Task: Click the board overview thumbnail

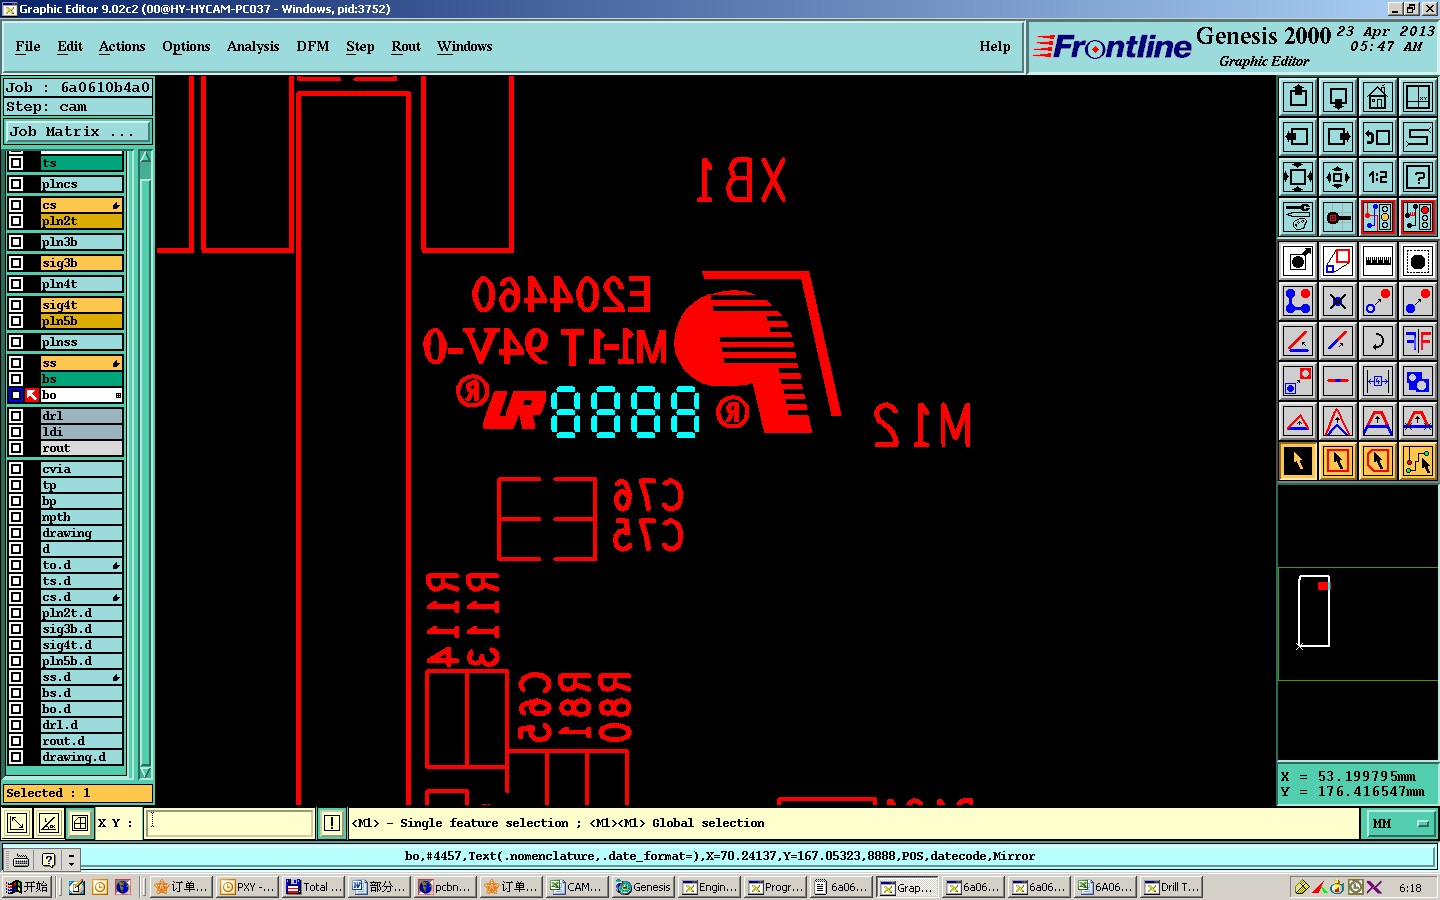Action: tap(1314, 611)
